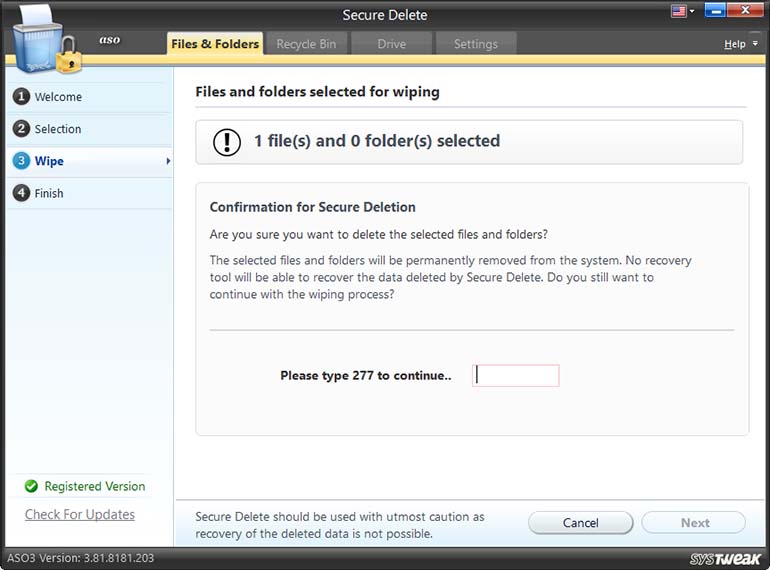Viewport: 770px width, 570px height.
Task: Click 'Files and folders selected for wiping' heading
Action: [x=317, y=92]
